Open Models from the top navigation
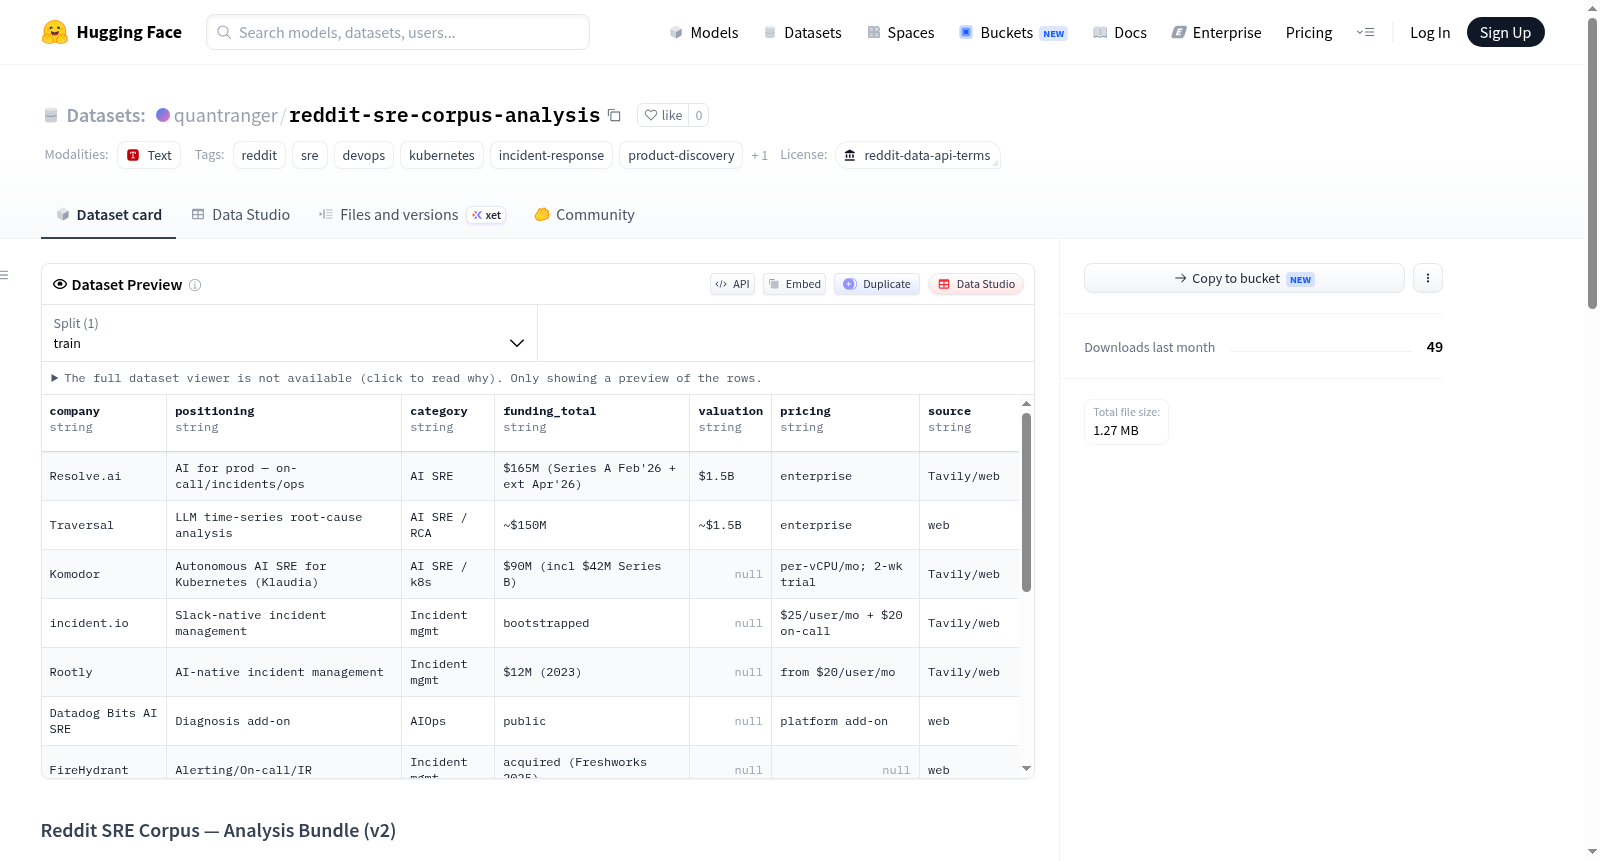1600x861 pixels. [704, 32]
